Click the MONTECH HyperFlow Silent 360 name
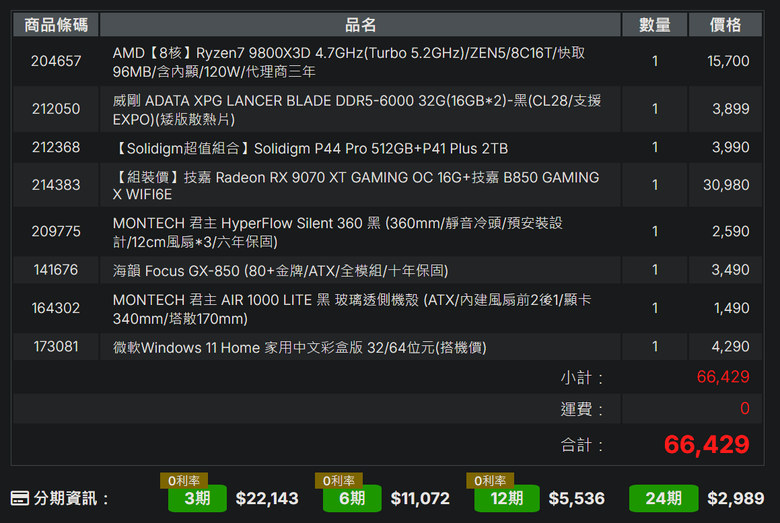The image size is (780, 523). pos(338,232)
